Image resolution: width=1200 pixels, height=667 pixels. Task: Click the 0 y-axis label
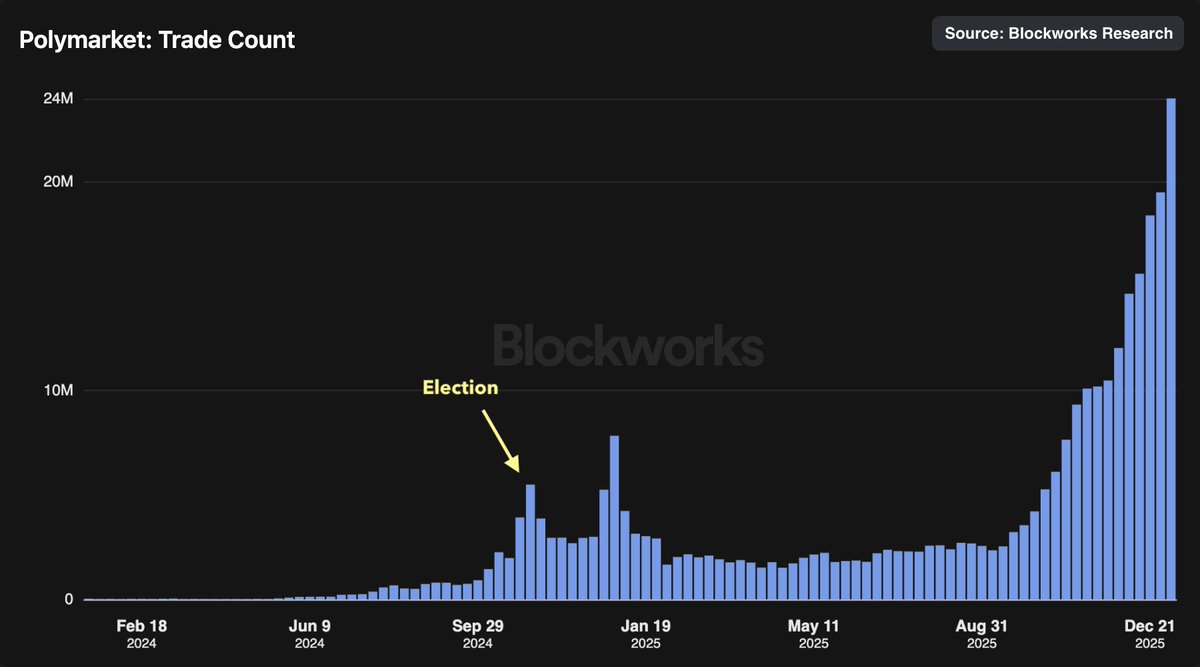coord(69,599)
